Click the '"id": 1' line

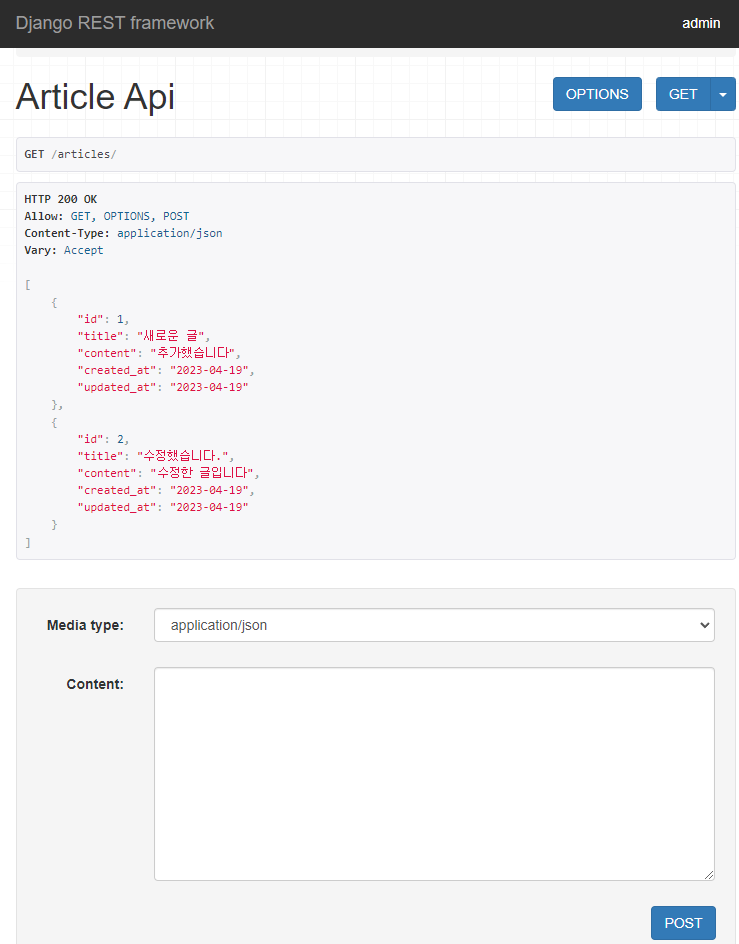click(x=103, y=319)
